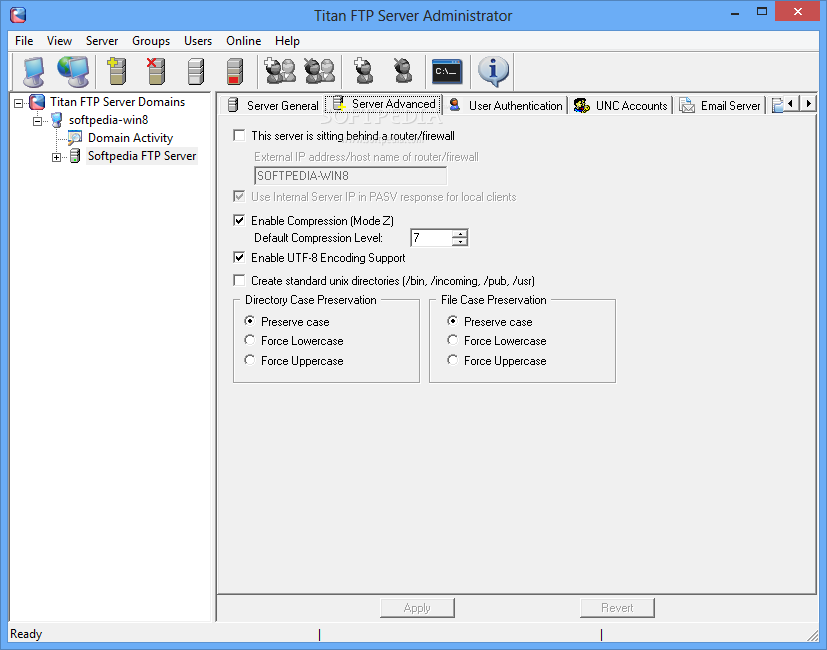Collapse the softpedia-win8 tree node

37,121
